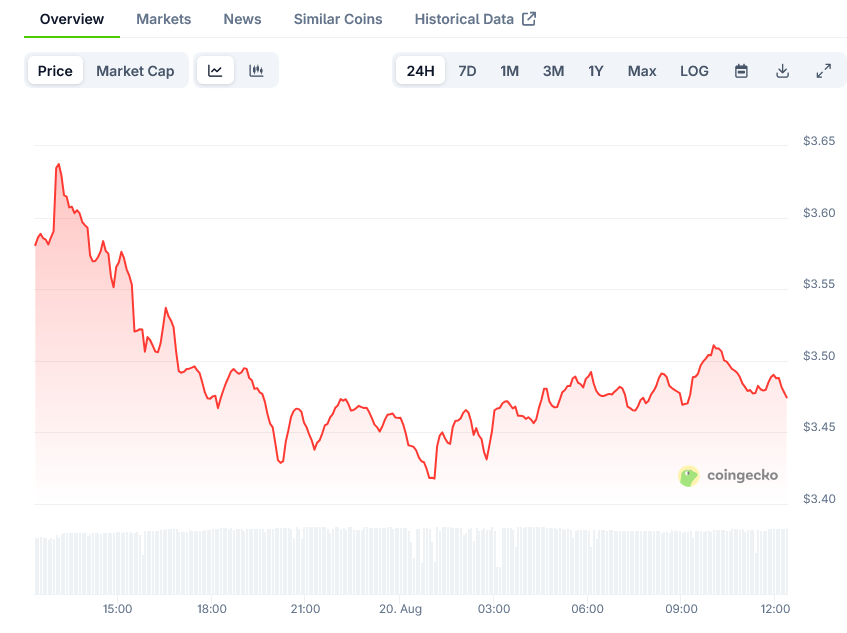Set chart range to 1M
Screen dimensions: 847x633
(509, 71)
